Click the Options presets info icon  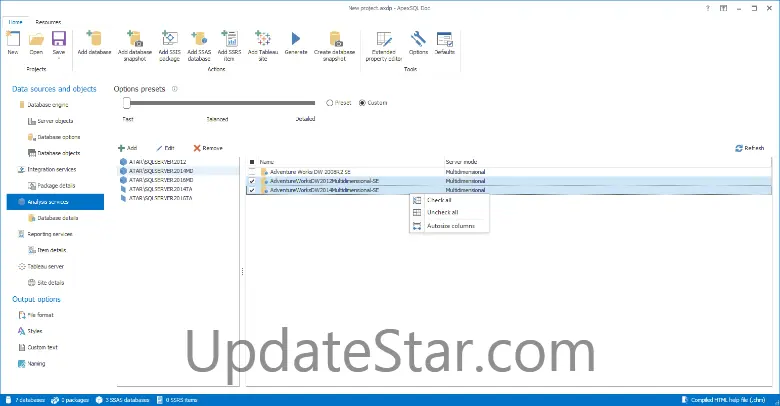pos(175,89)
